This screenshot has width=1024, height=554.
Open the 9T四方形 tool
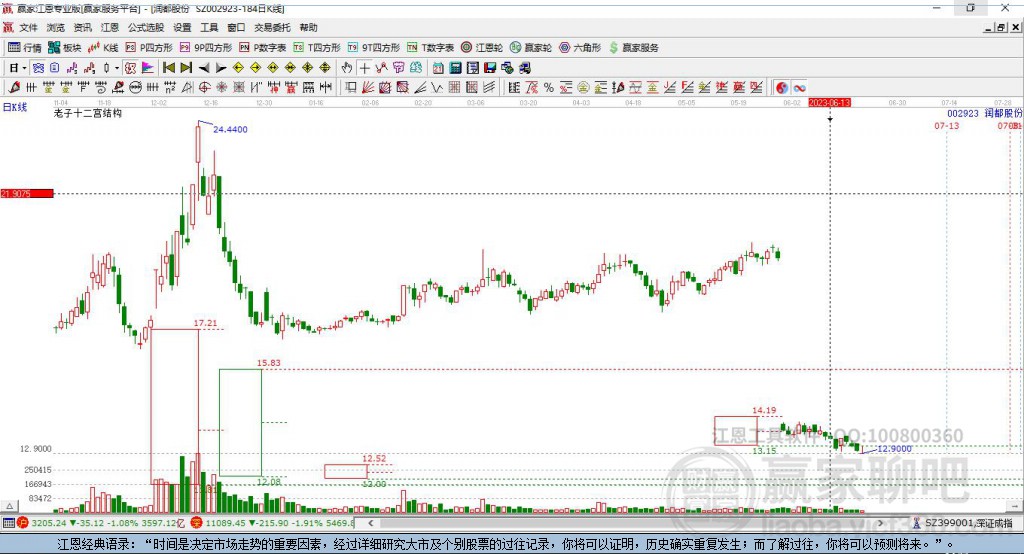click(x=374, y=48)
